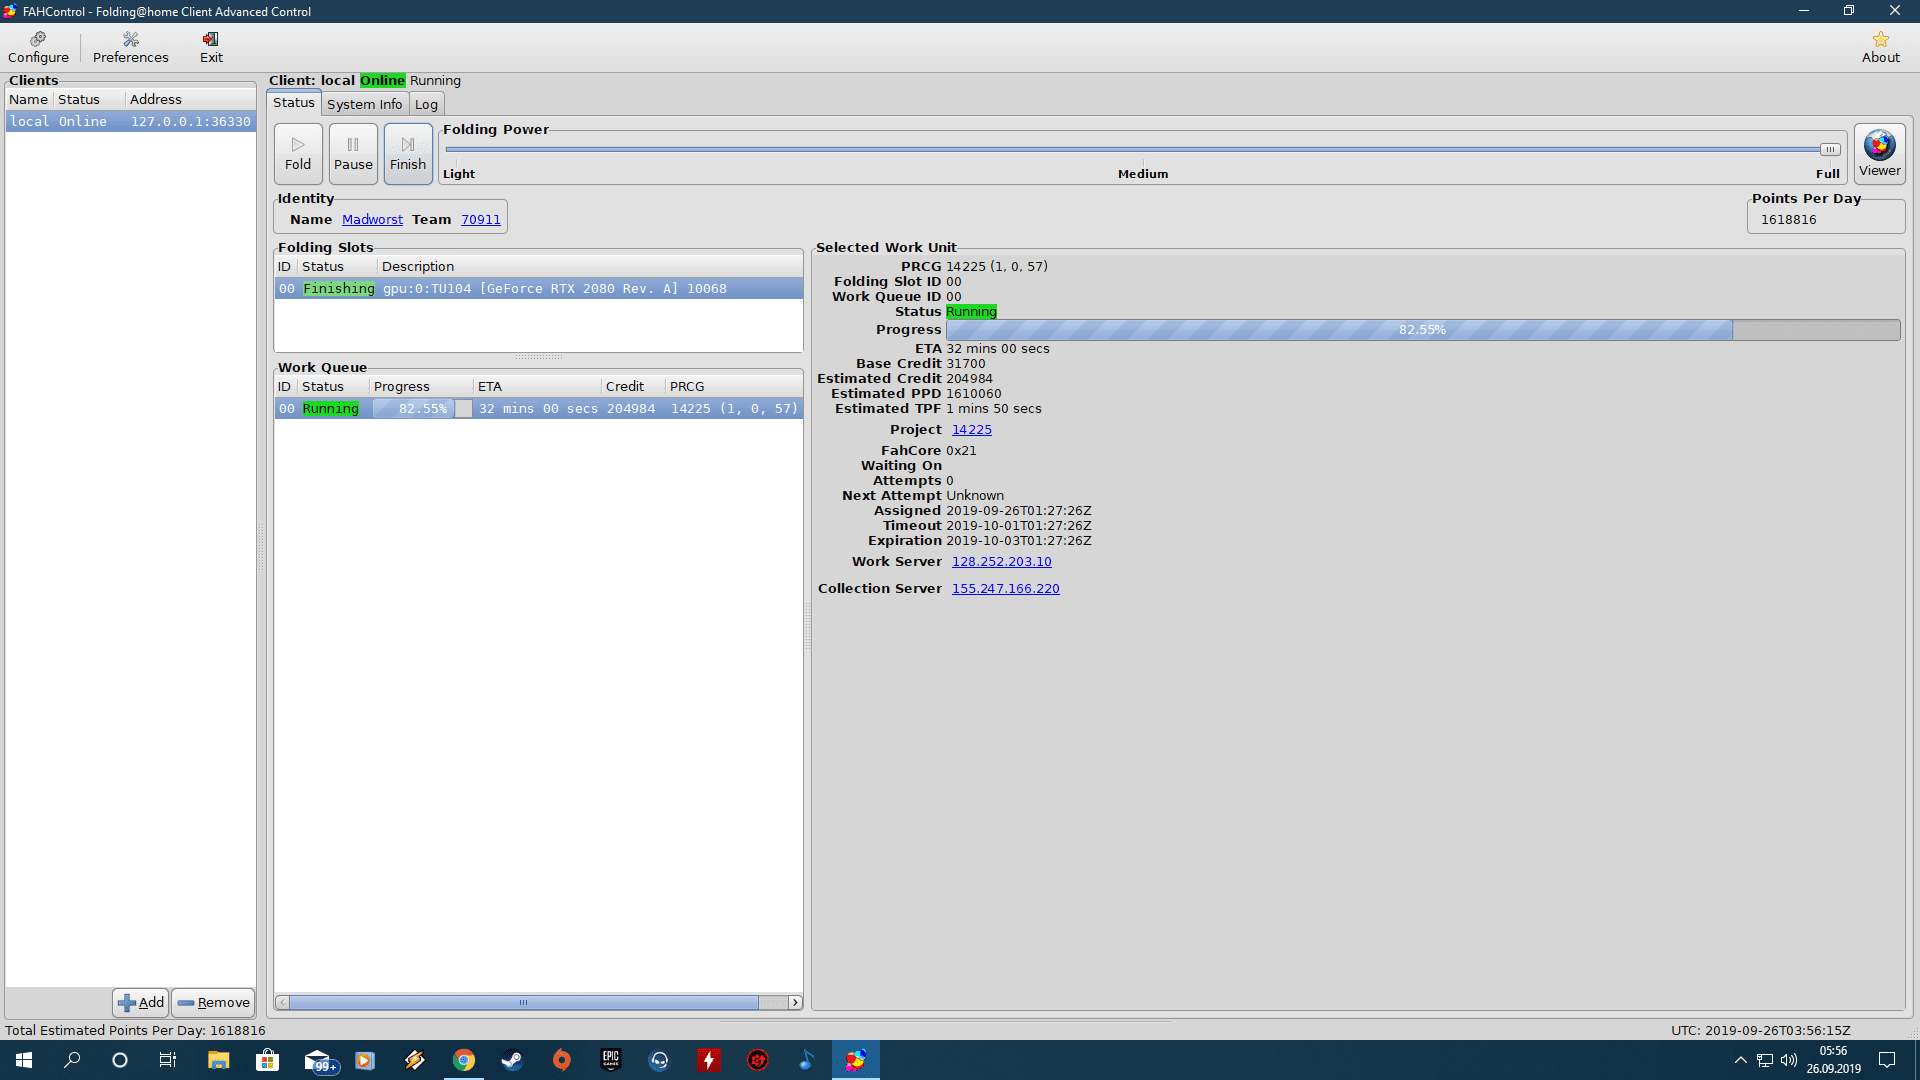Toggle the Finish button
Screen dimensions: 1920x1080
(x=408, y=153)
